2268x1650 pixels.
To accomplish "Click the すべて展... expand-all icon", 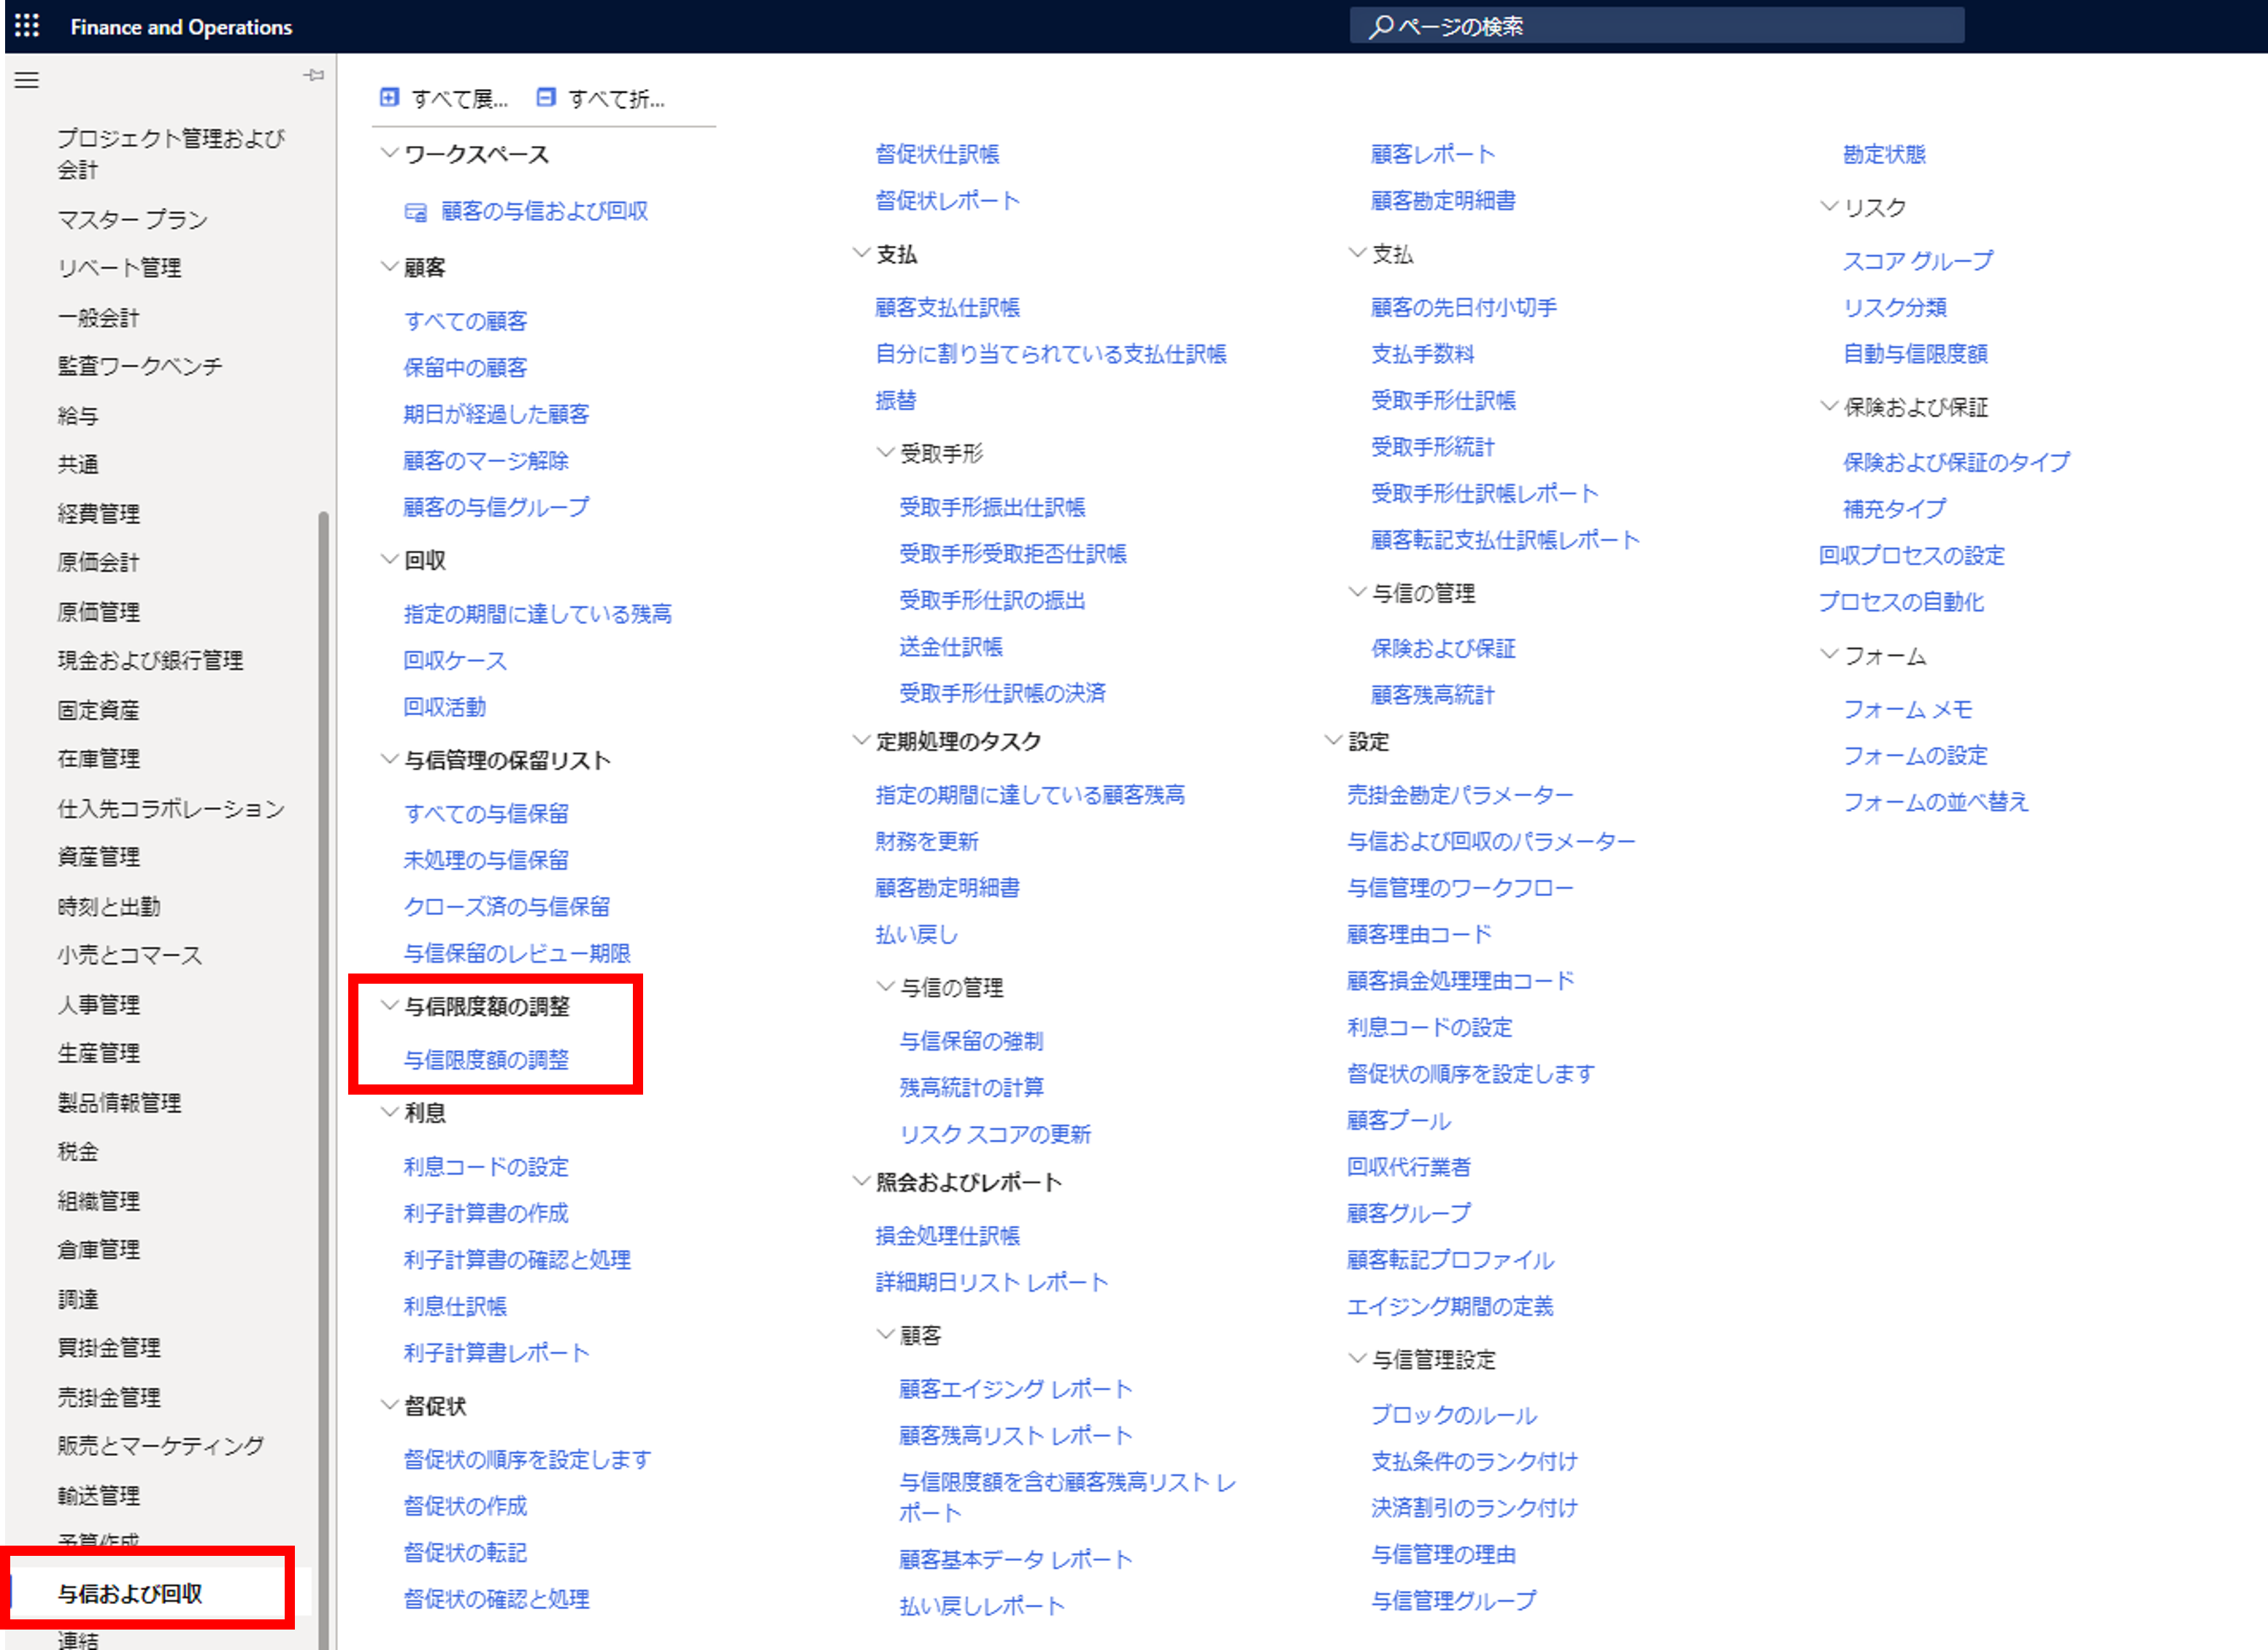I will click(x=389, y=97).
